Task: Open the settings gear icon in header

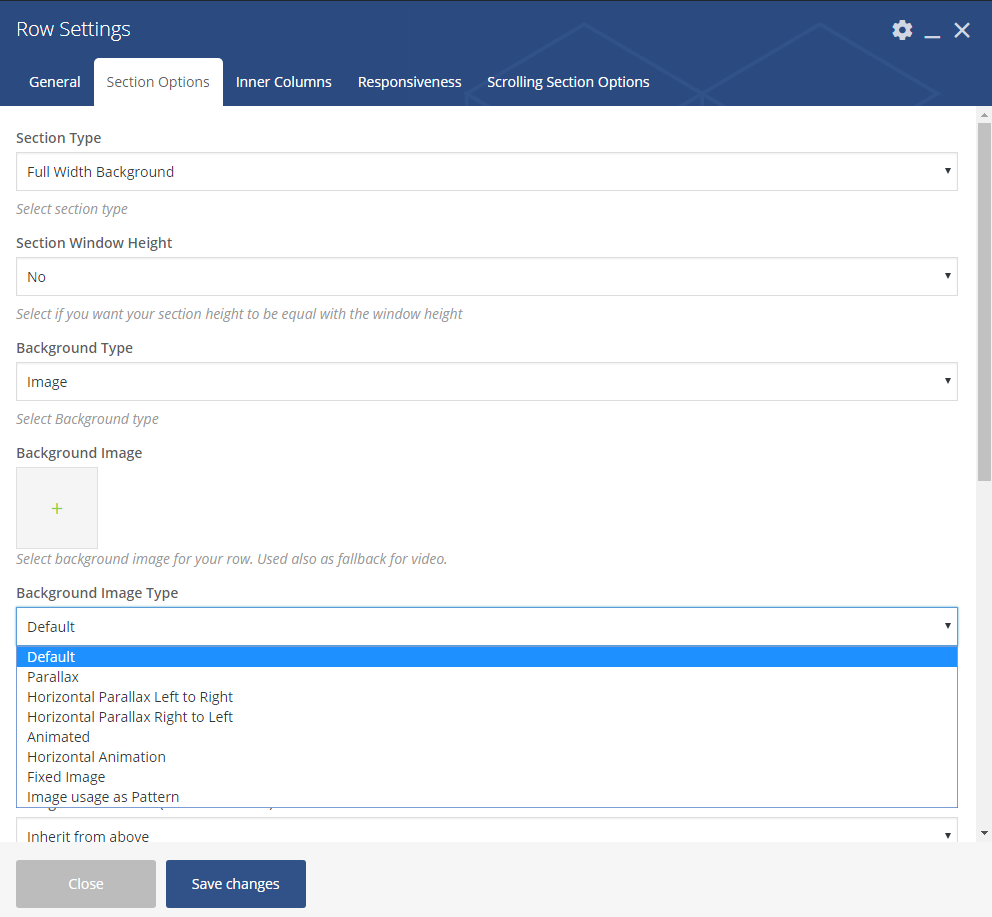Action: point(902,30)
